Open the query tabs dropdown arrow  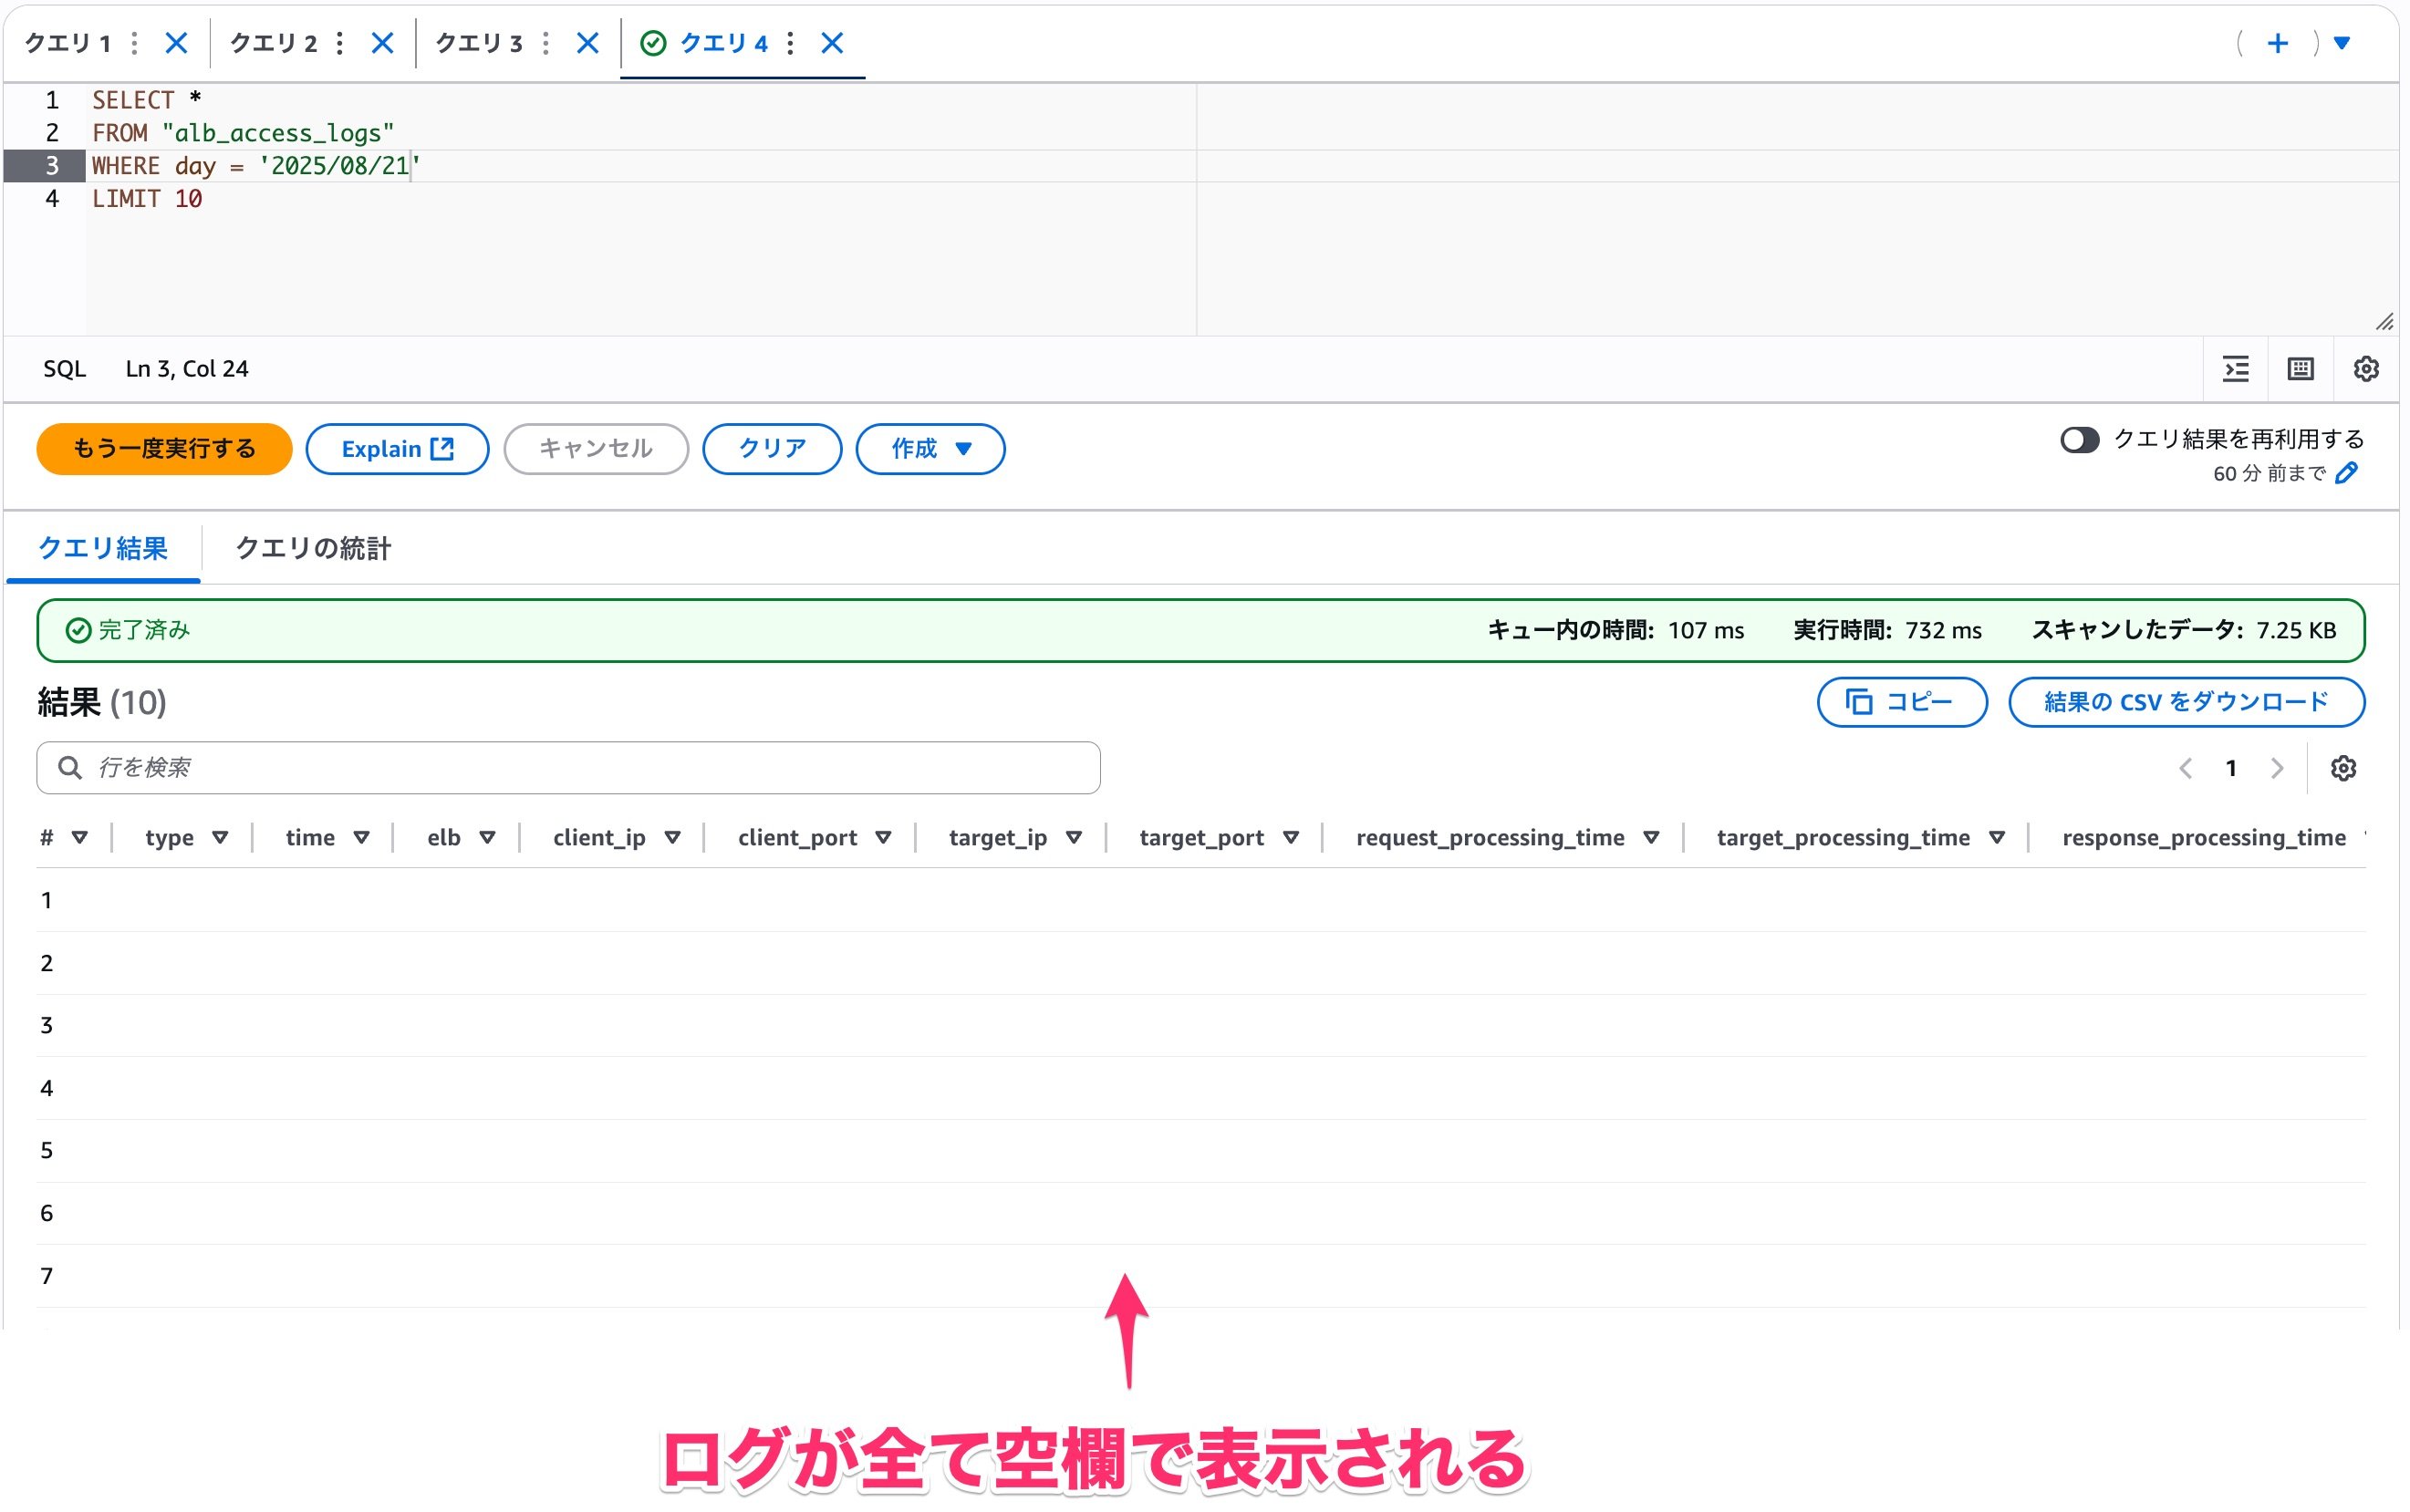[2342, 43]
